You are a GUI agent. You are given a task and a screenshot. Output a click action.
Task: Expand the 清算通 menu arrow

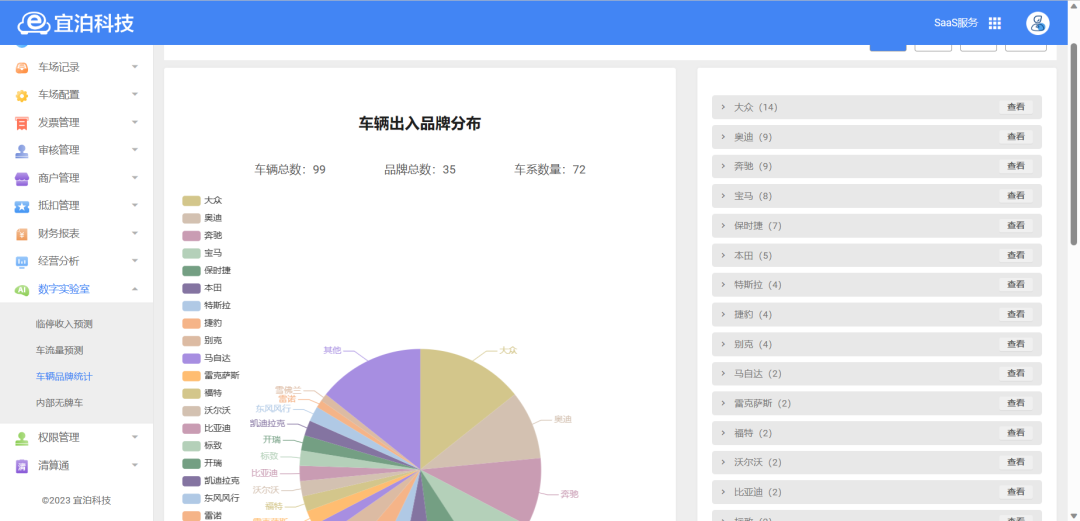coord(135,465)
